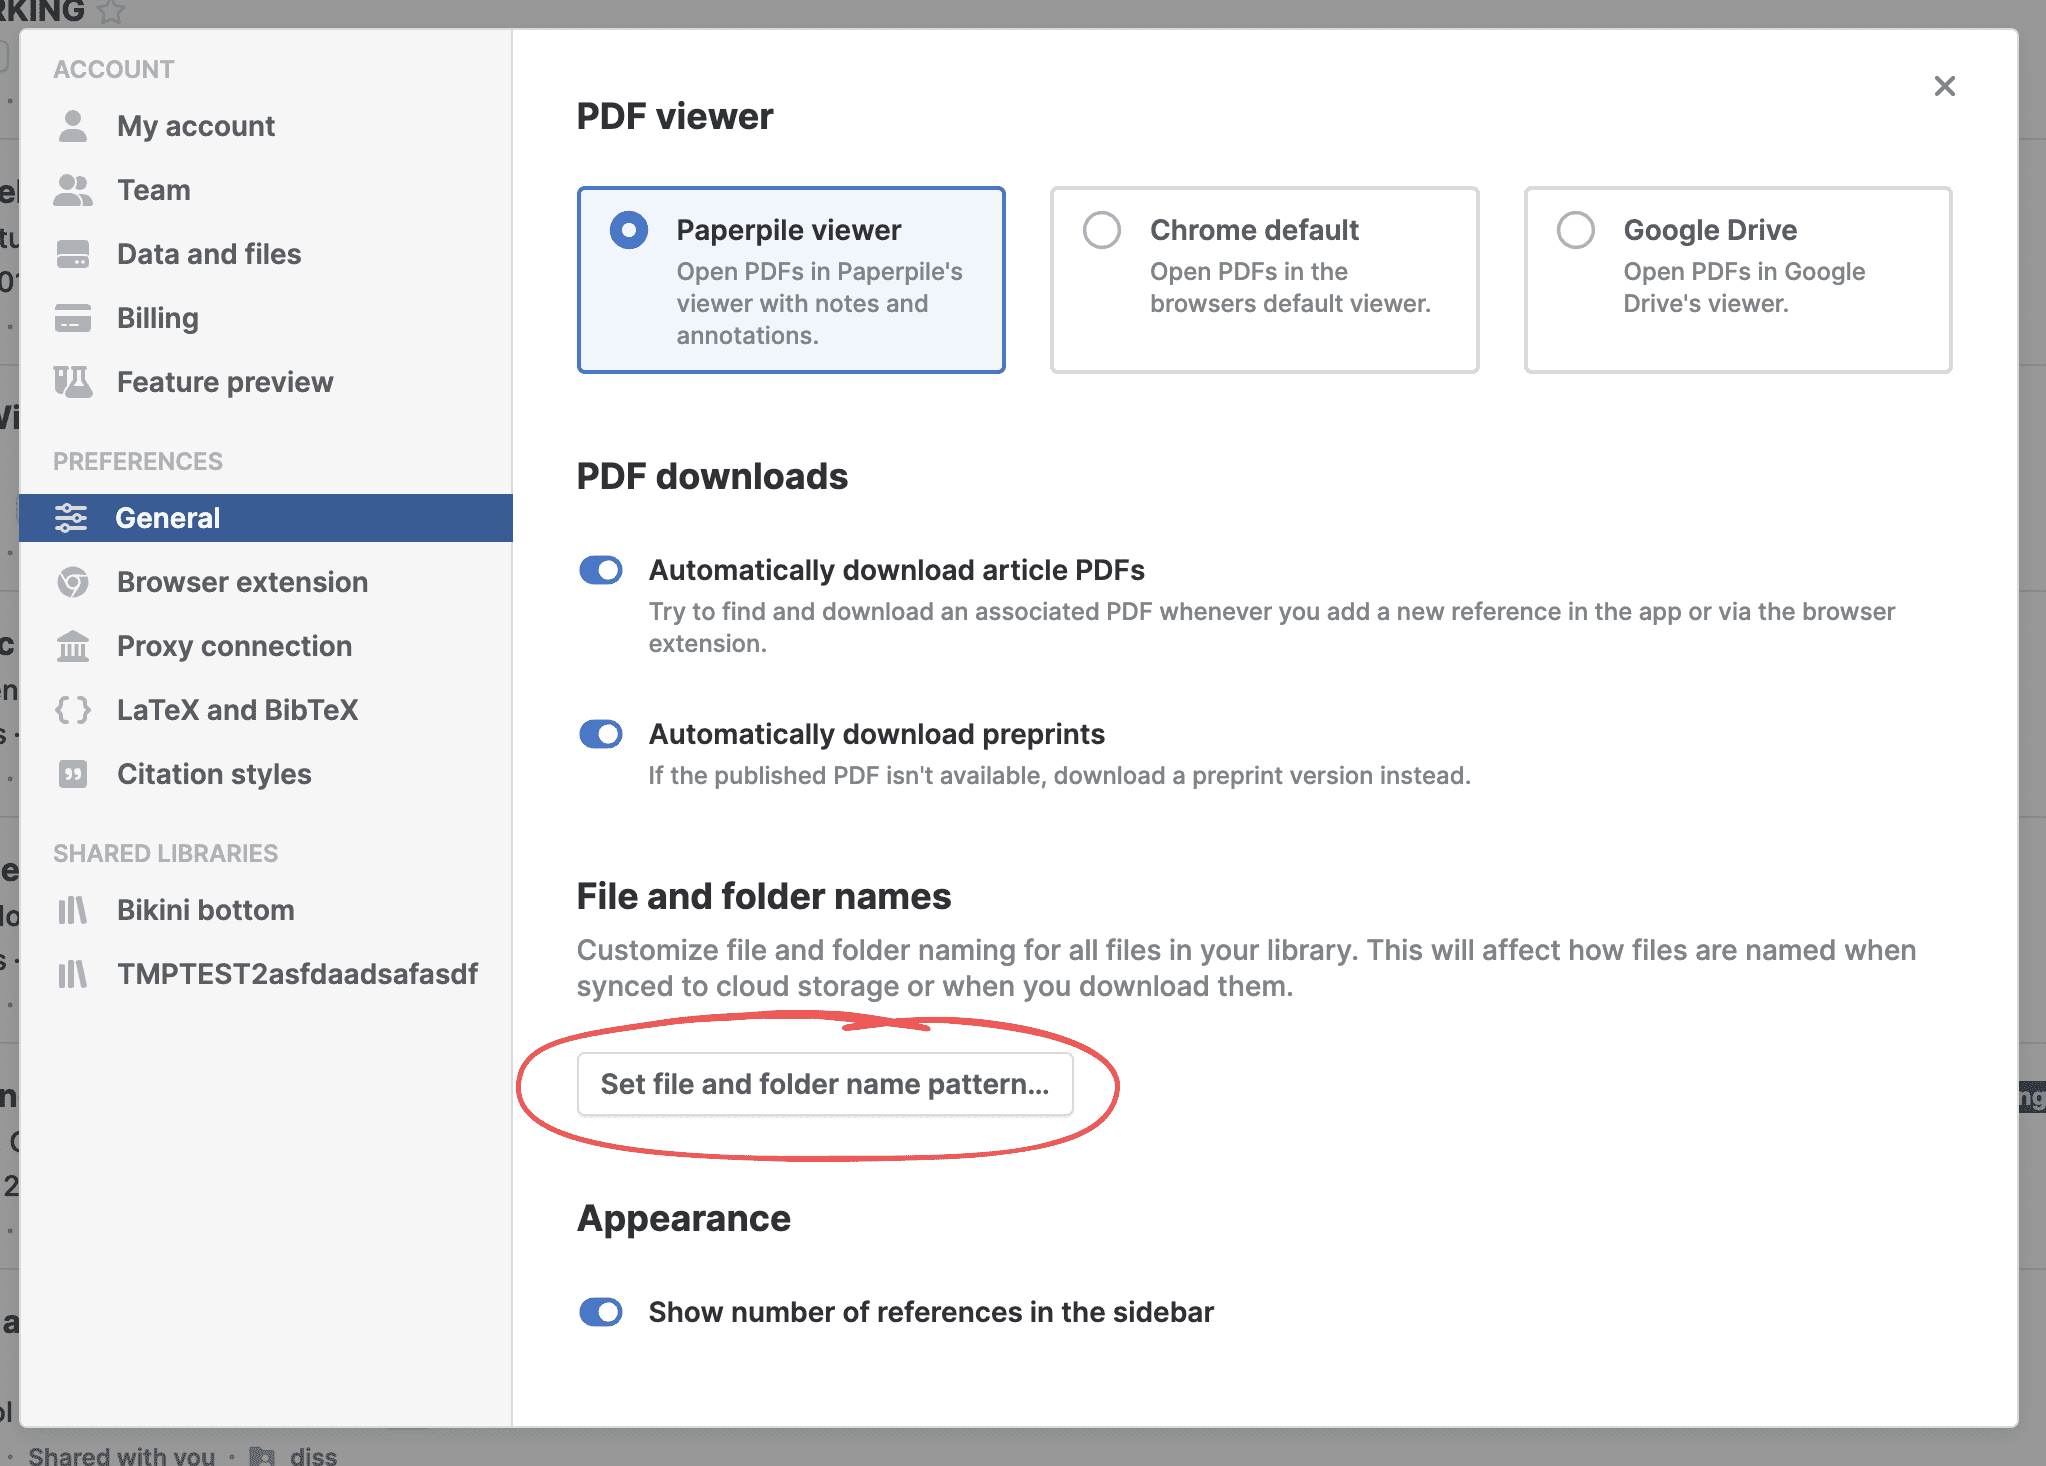Toggle Automatically download article PDFs
The image size is (2046, 1466).
pos(601,570)
